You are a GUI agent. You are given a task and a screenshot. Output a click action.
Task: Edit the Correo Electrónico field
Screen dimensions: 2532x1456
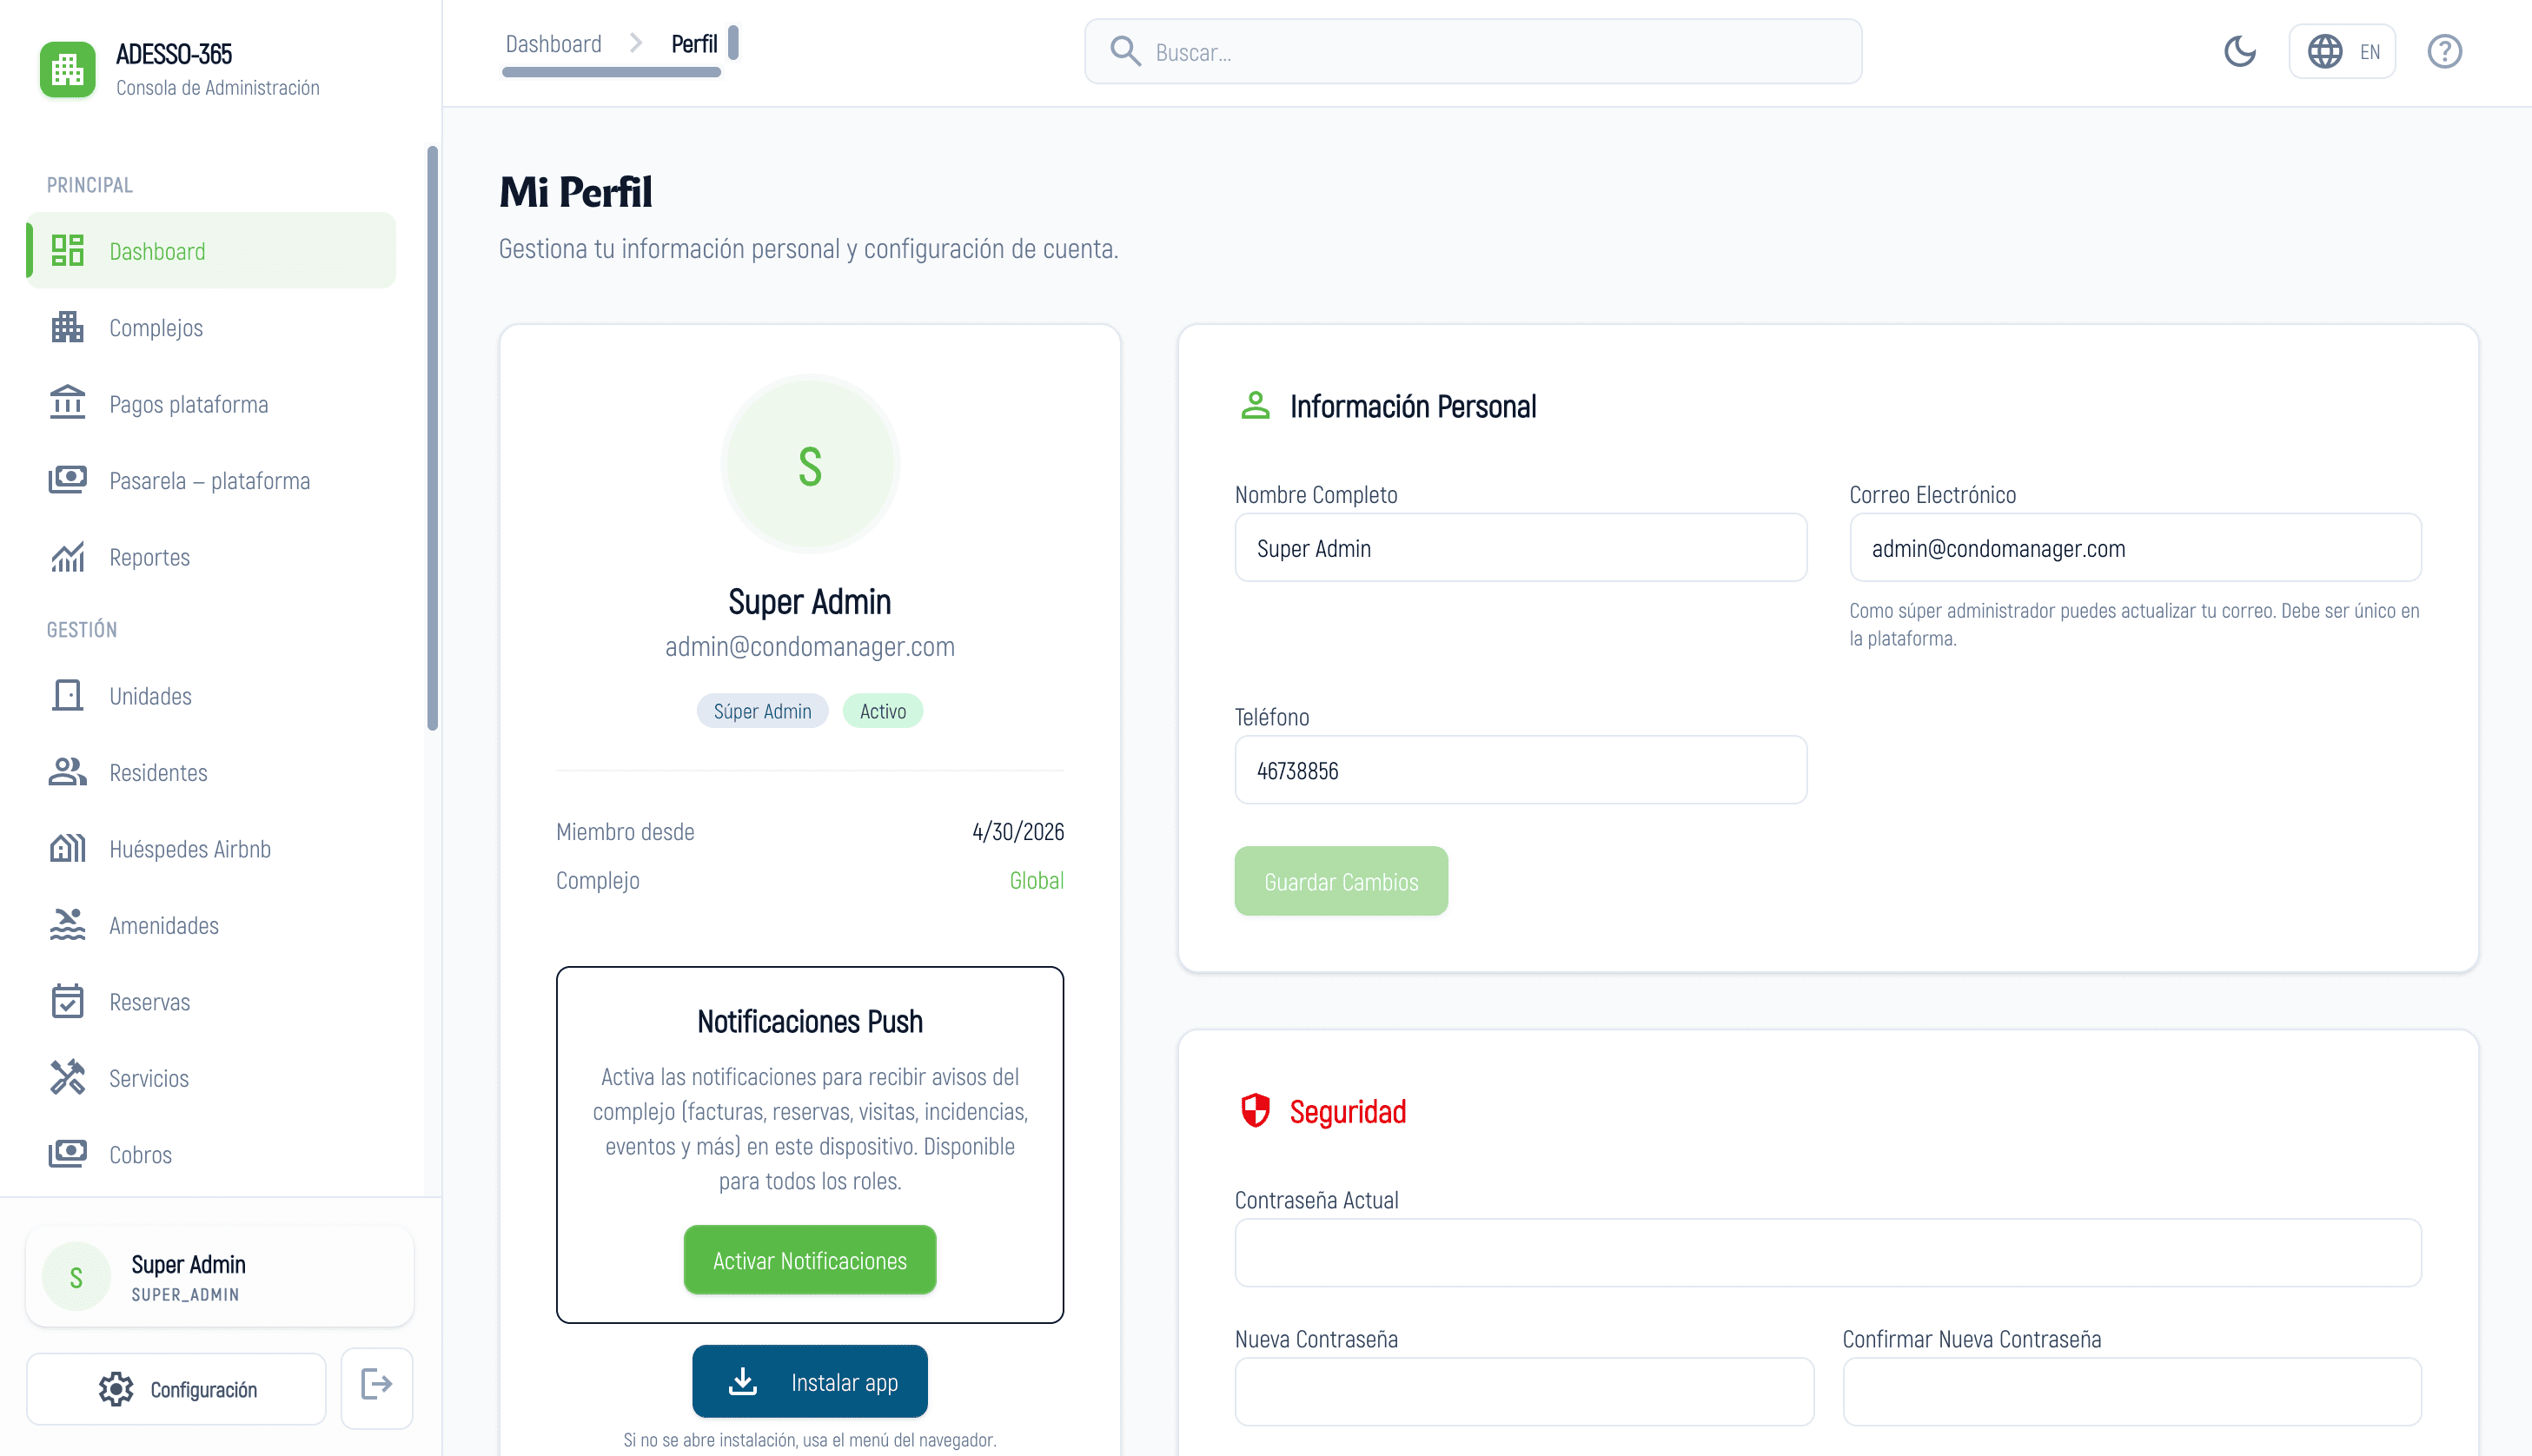[2135, 547]
